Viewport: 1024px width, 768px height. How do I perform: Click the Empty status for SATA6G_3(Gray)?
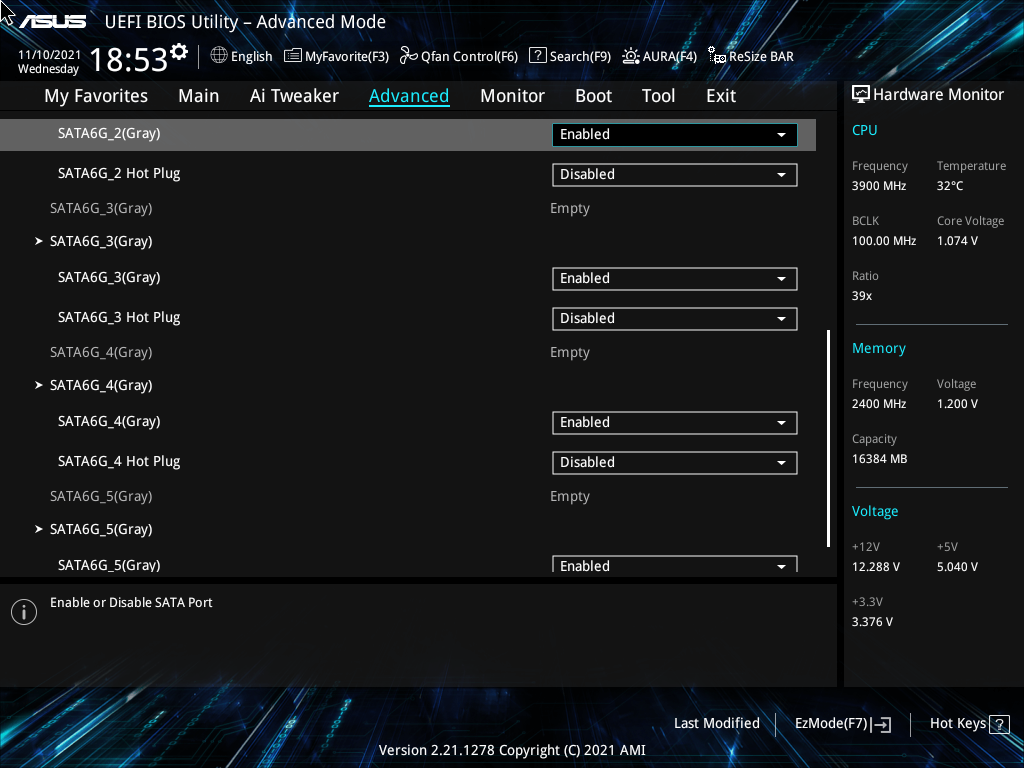click(x=569, y=209)
